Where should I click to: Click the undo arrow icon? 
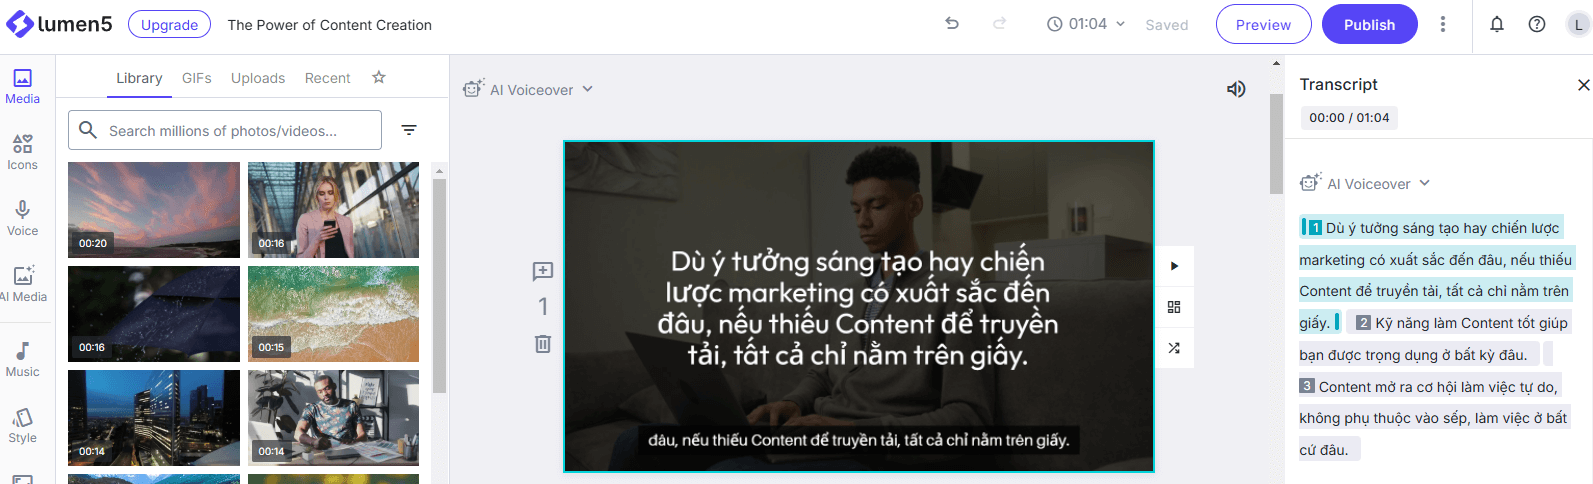(951, 24)
